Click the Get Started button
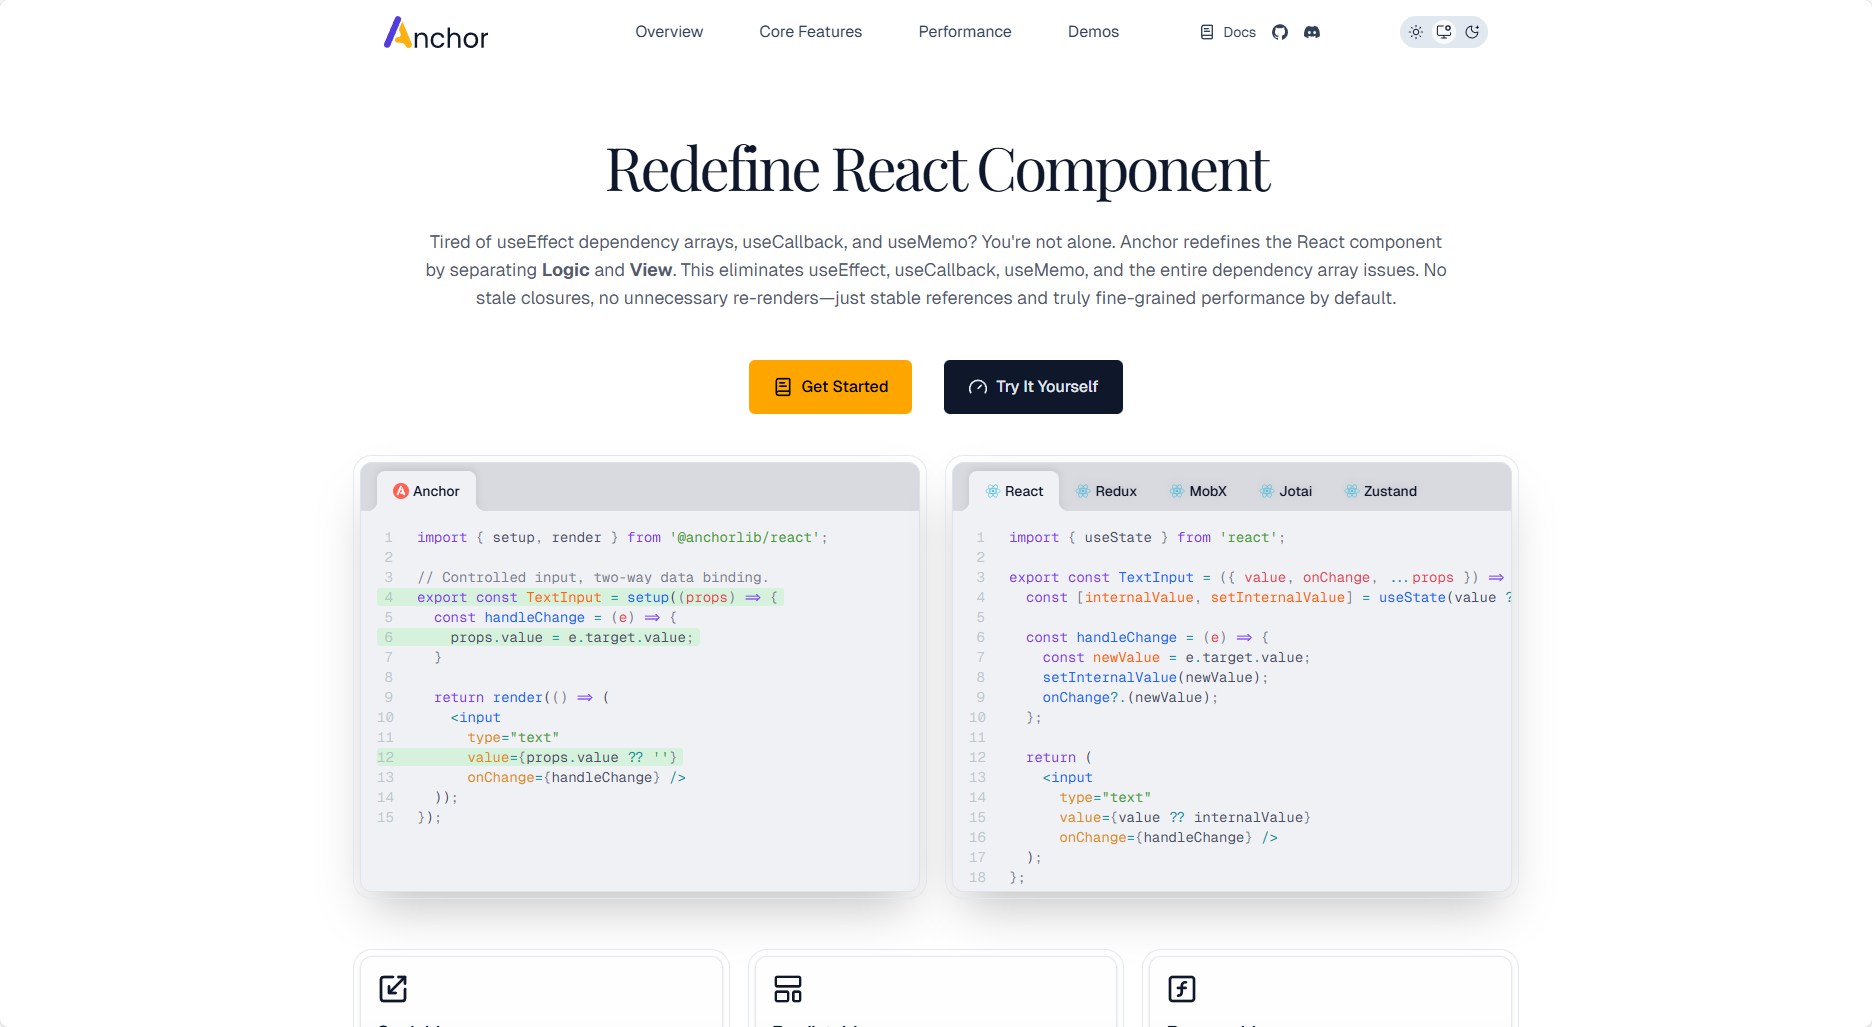 click(x=829, y=386)
